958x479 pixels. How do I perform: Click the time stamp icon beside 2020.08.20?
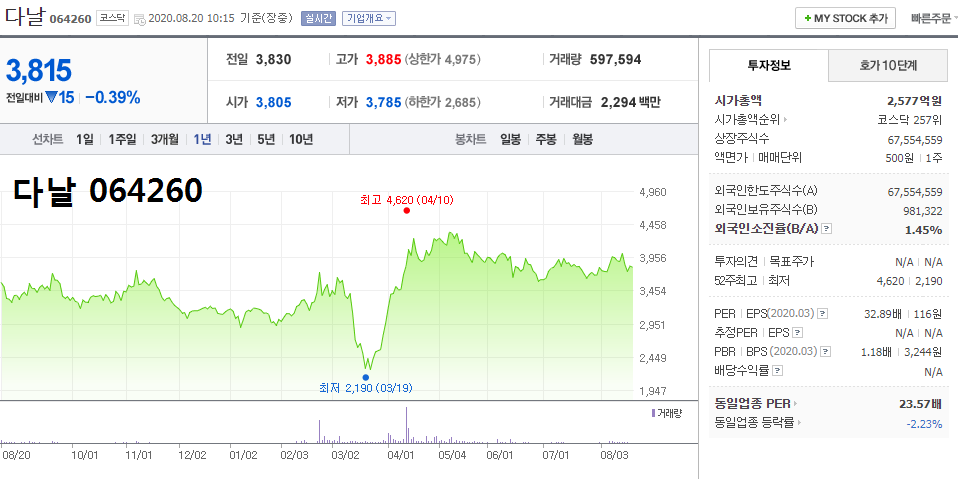pyautogui.click(x=139, y=19)
